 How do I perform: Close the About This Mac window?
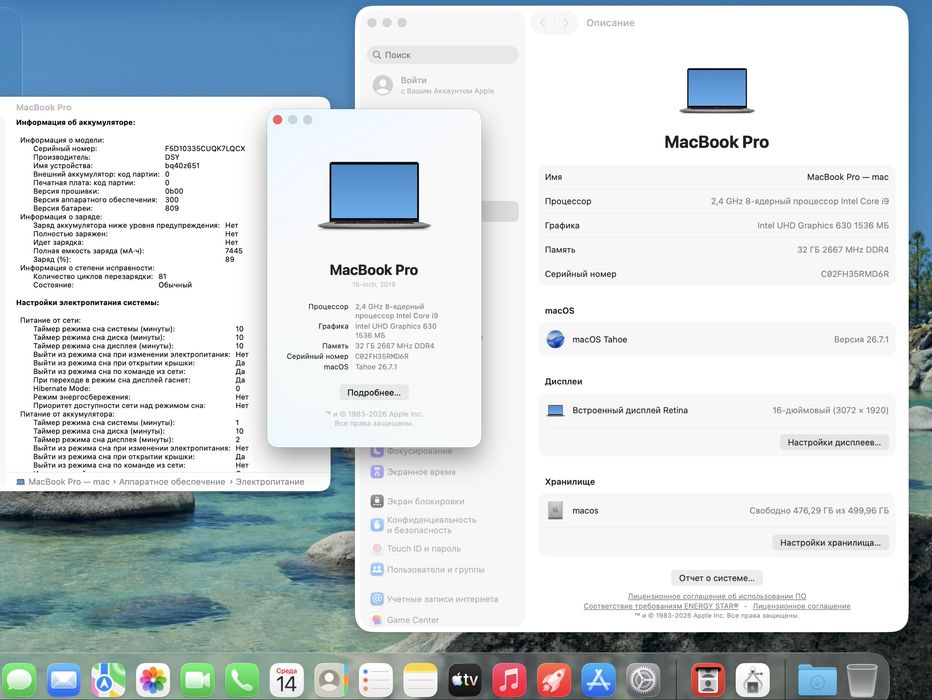click(278, 119)
